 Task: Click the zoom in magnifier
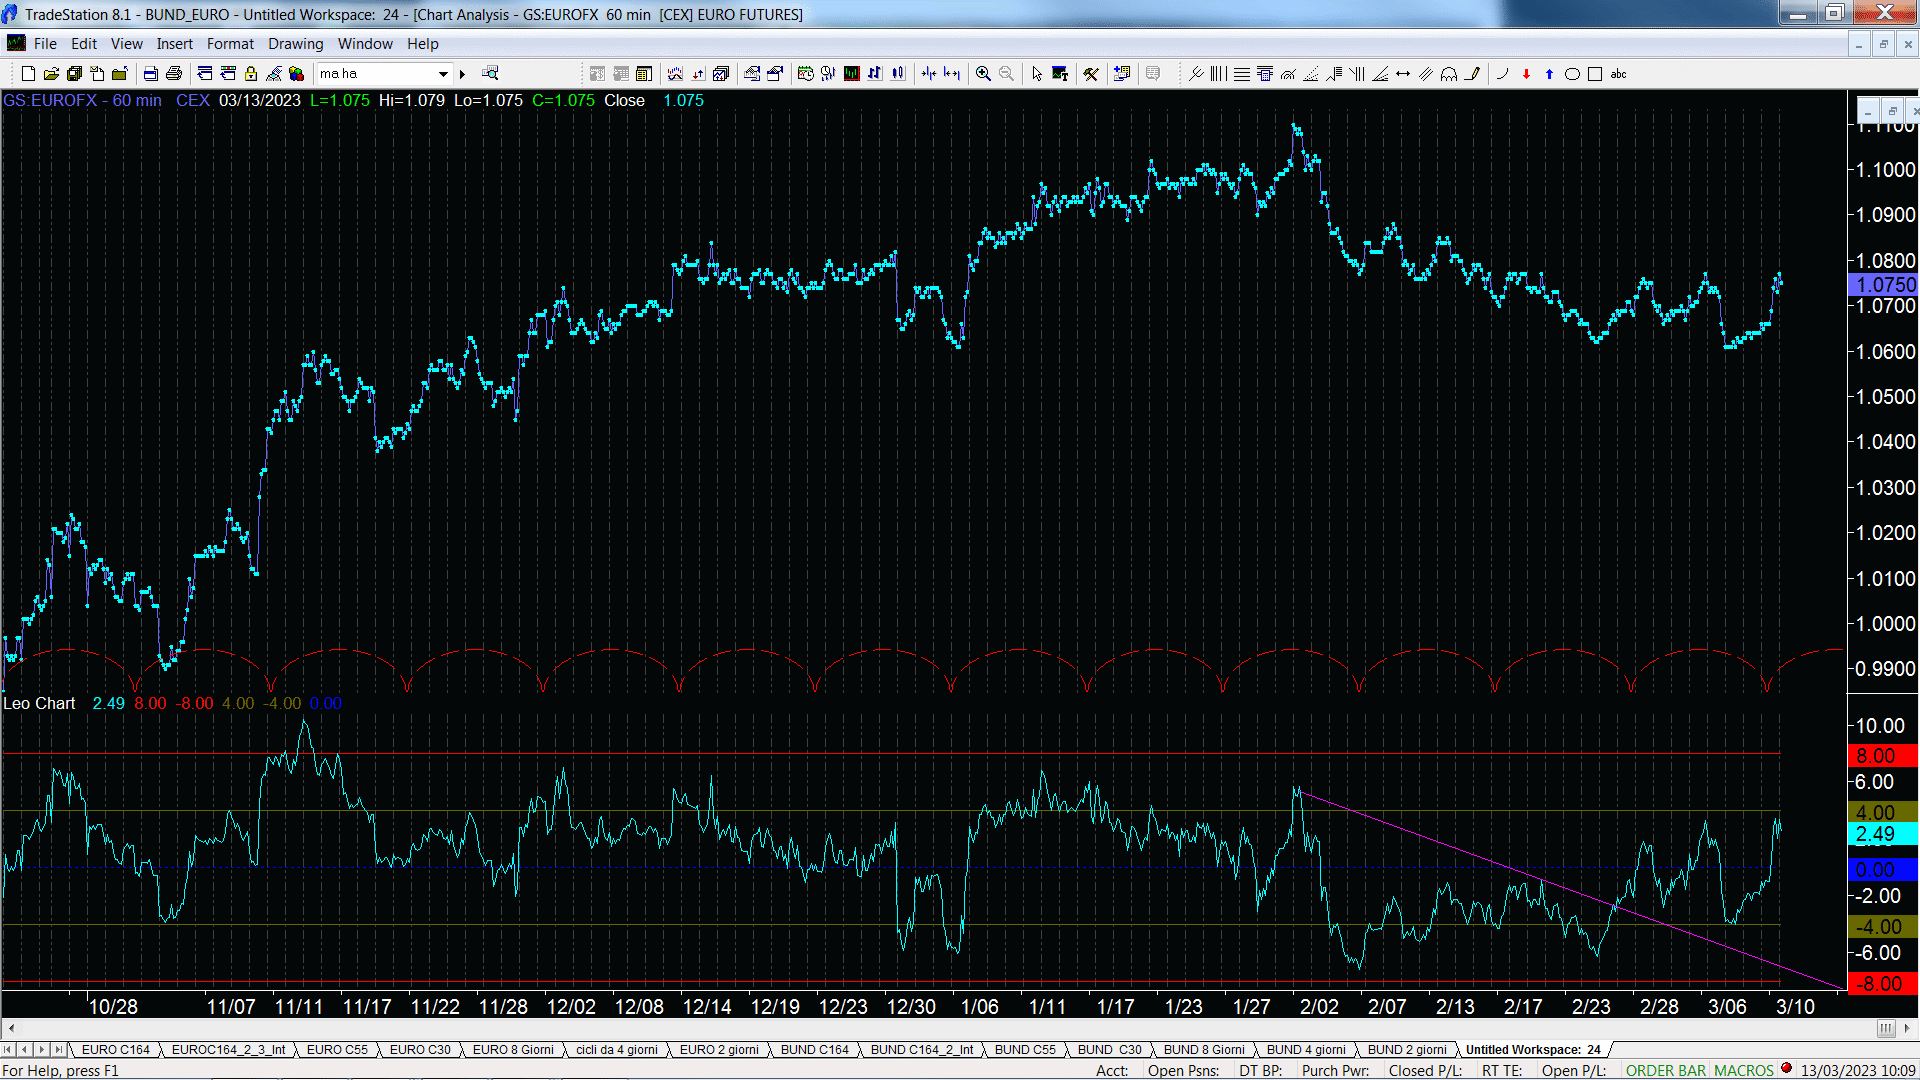tap(983, 74)
